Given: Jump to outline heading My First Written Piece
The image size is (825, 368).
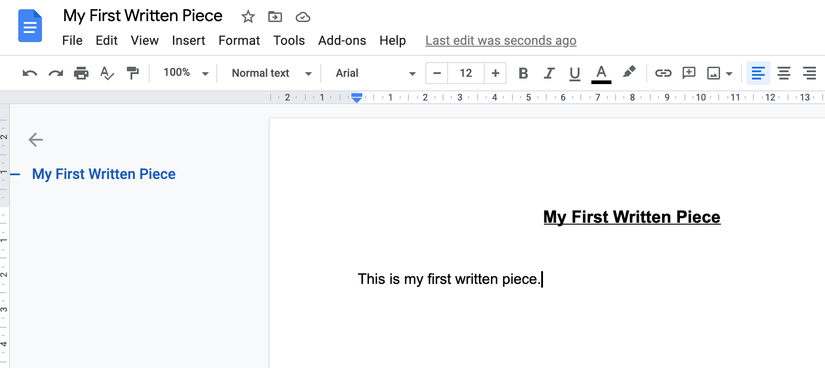Looking at the screenshot, I should tap(104, 174).
